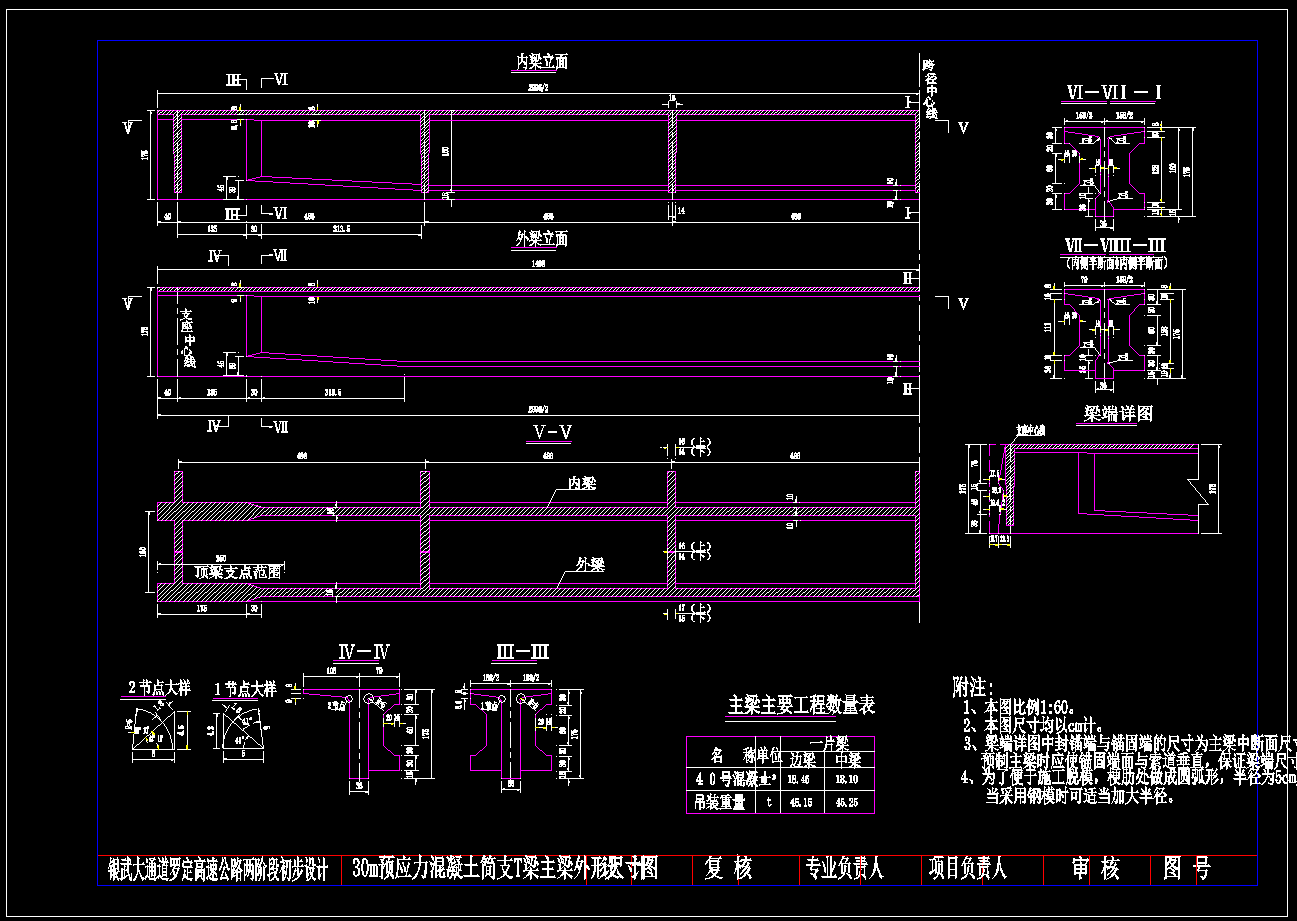1297x921 pixels.
Task: Click the 梁端详图 detail title
Action: [x=1119, y=413]
